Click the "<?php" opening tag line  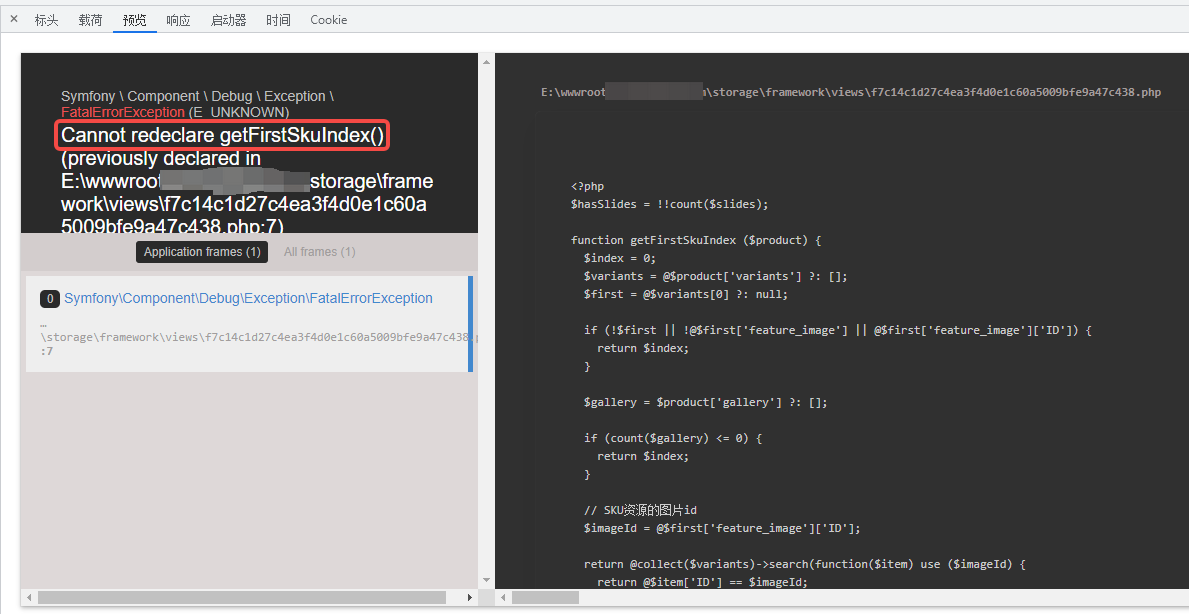[x=587, y=186]
